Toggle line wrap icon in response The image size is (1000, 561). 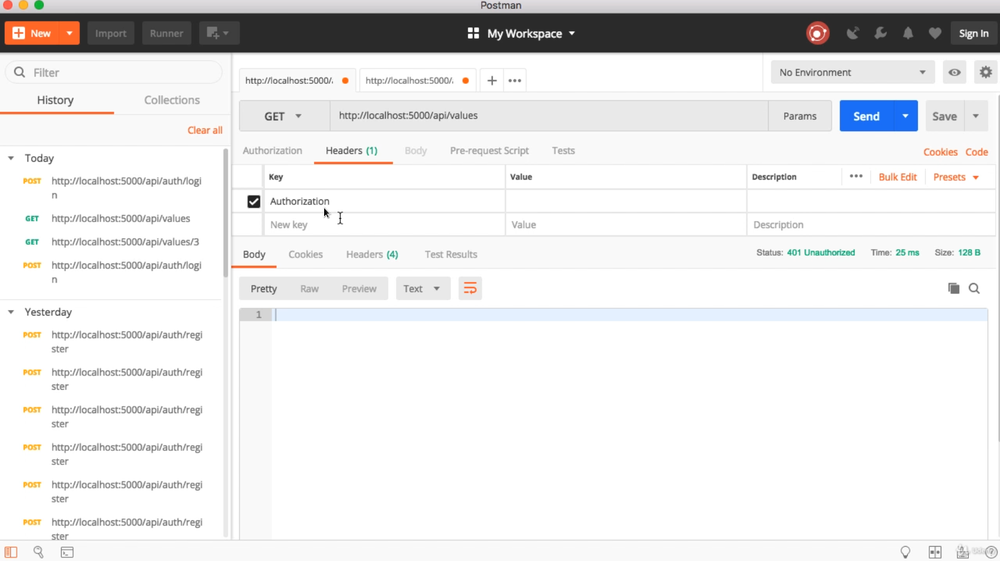coord(470,289)
